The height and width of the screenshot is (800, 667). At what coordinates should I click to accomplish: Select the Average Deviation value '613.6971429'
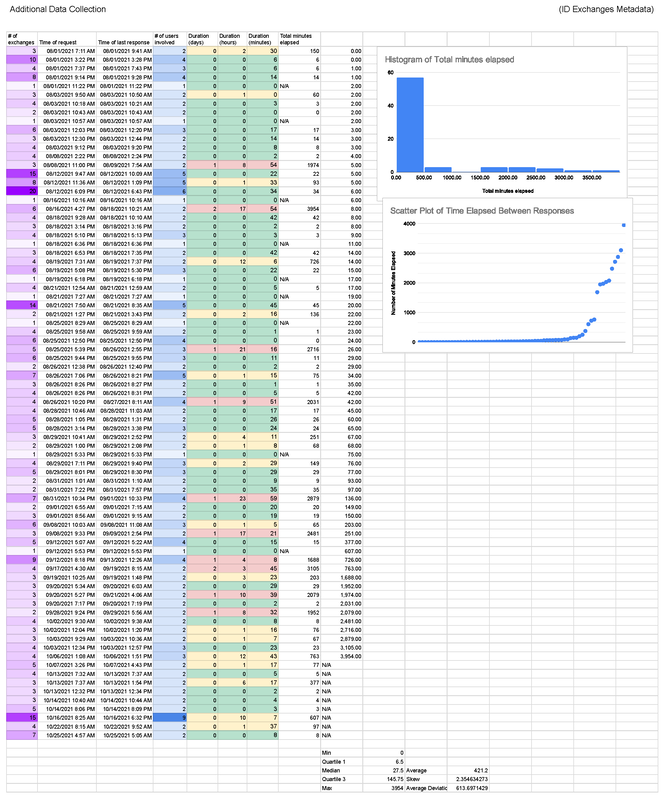[468, 788]
